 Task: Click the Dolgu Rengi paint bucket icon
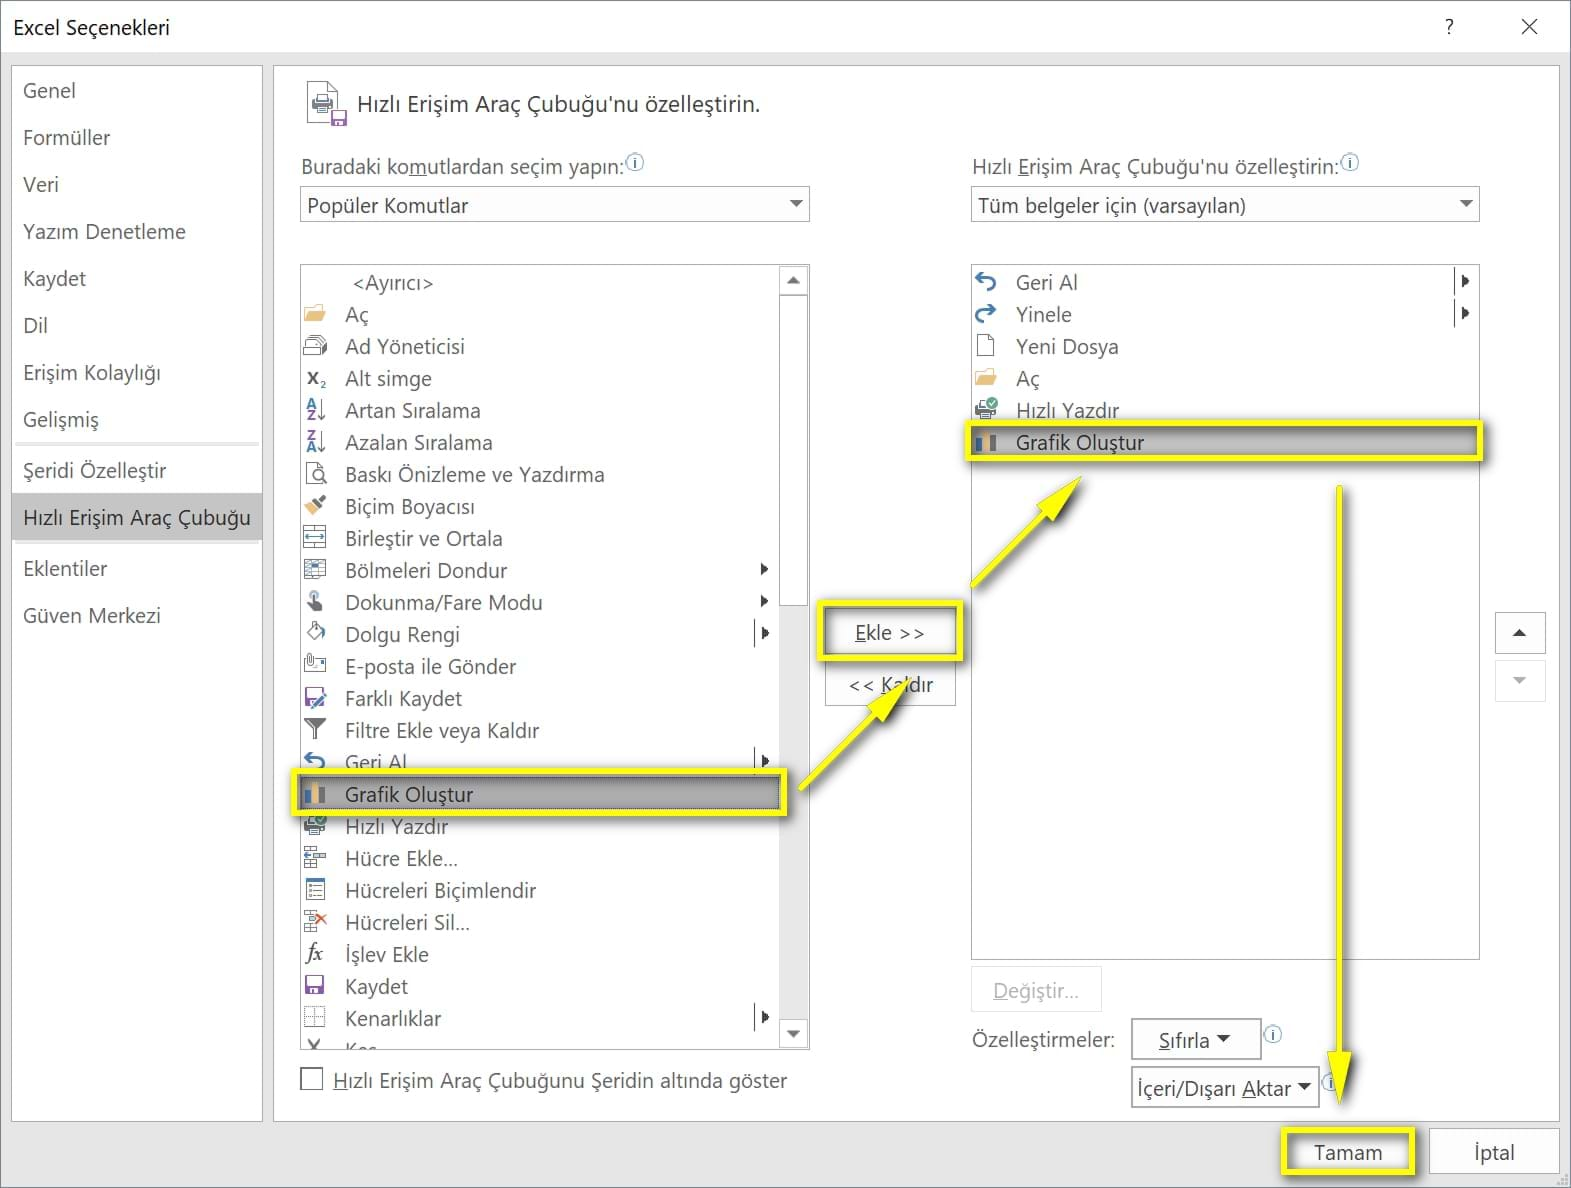point(315,634)
